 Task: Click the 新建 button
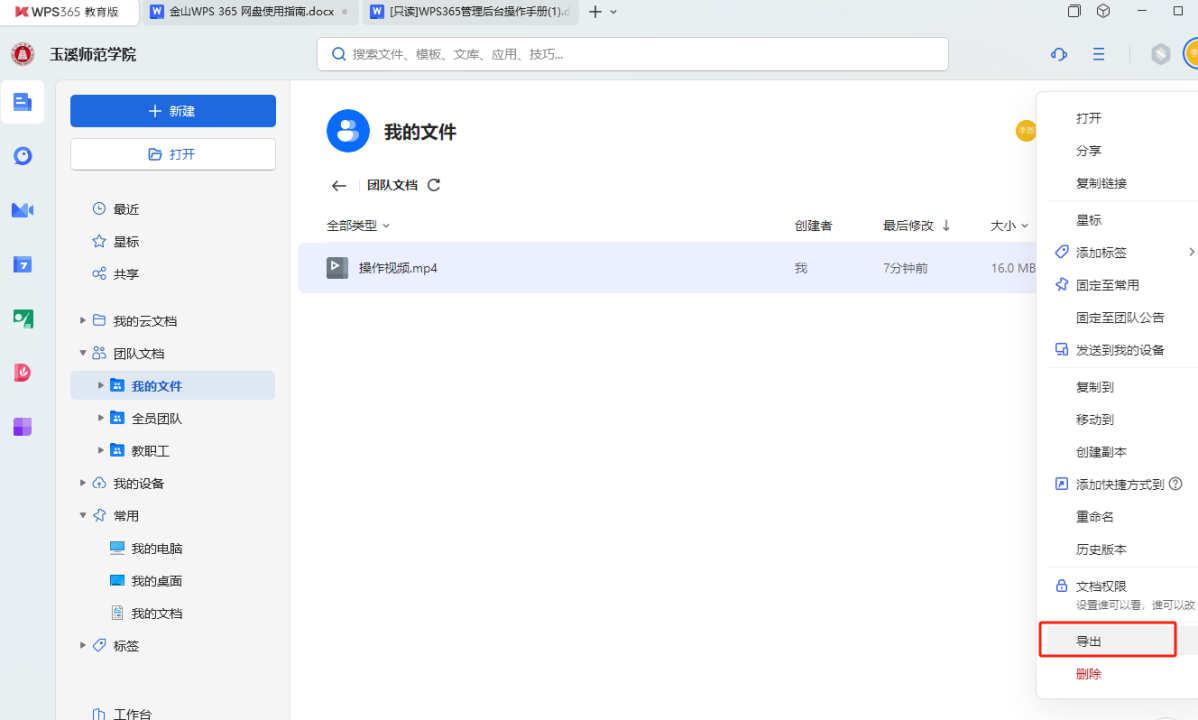click(172, 110)
